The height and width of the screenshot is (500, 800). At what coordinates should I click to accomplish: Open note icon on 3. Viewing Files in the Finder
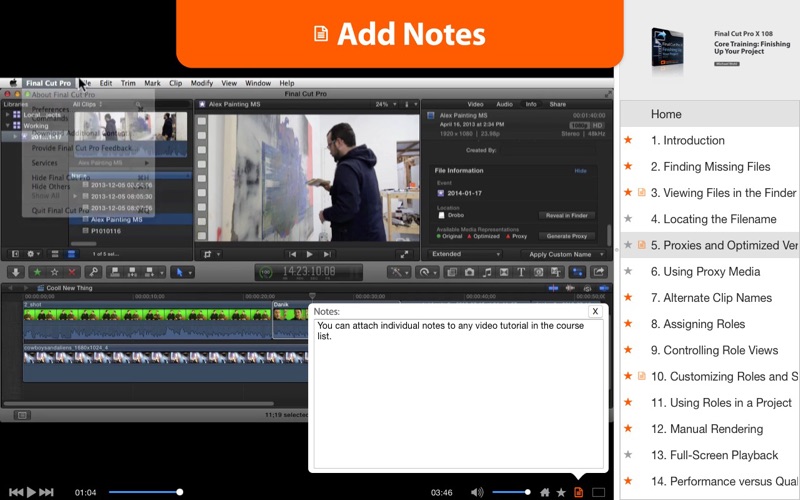pyautogui.click(x=642, y=192)
